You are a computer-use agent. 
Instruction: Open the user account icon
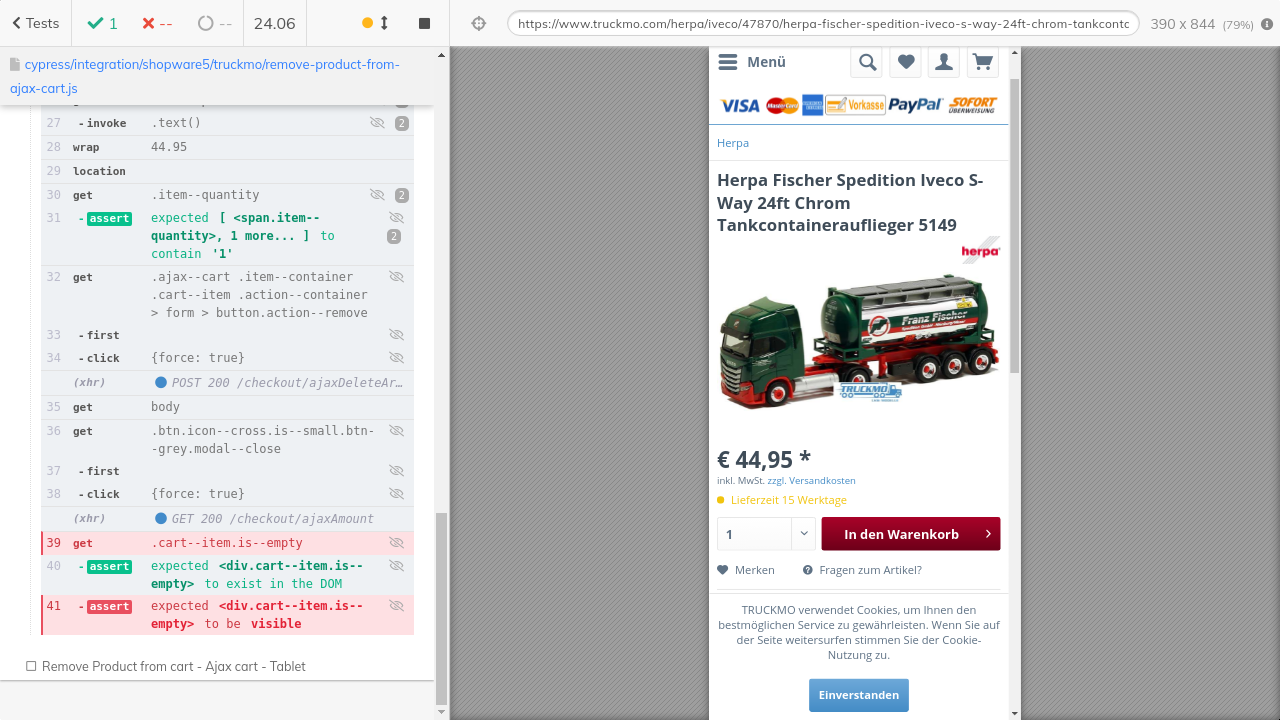tap(943, 62)
